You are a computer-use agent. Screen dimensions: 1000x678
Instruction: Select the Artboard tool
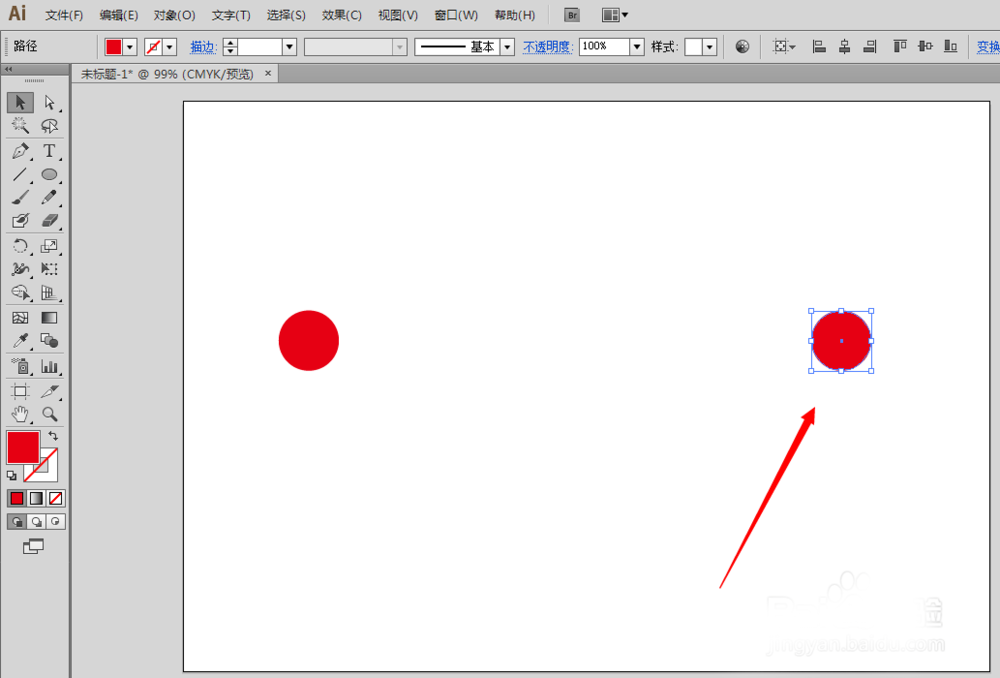[x=20, y=391]
